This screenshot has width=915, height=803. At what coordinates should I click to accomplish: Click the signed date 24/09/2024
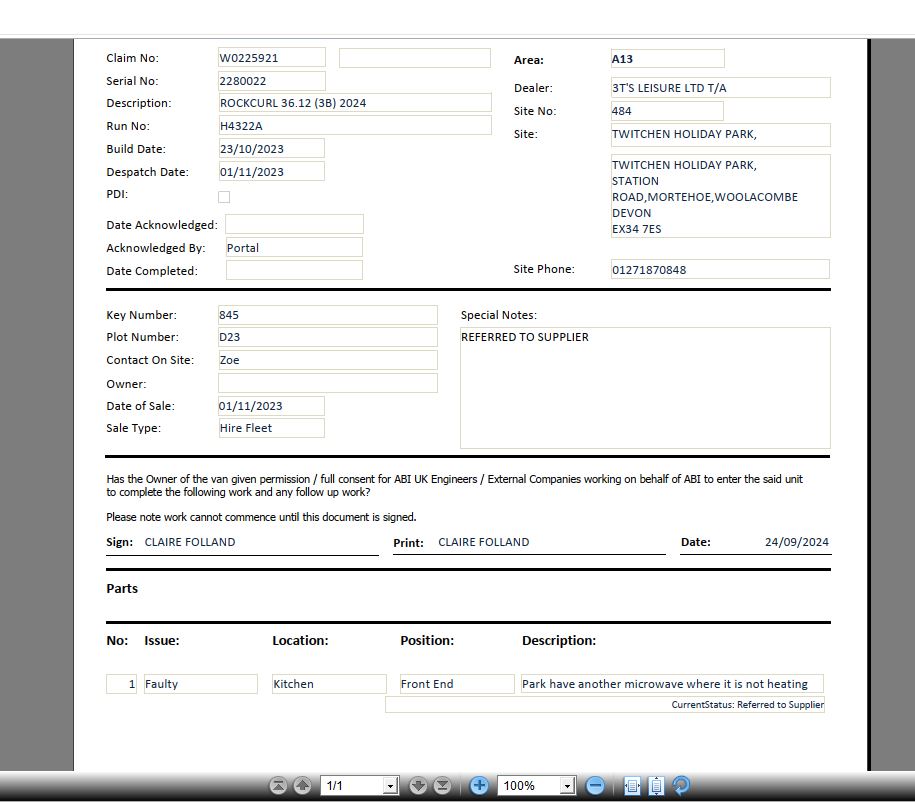pos(797,542)
